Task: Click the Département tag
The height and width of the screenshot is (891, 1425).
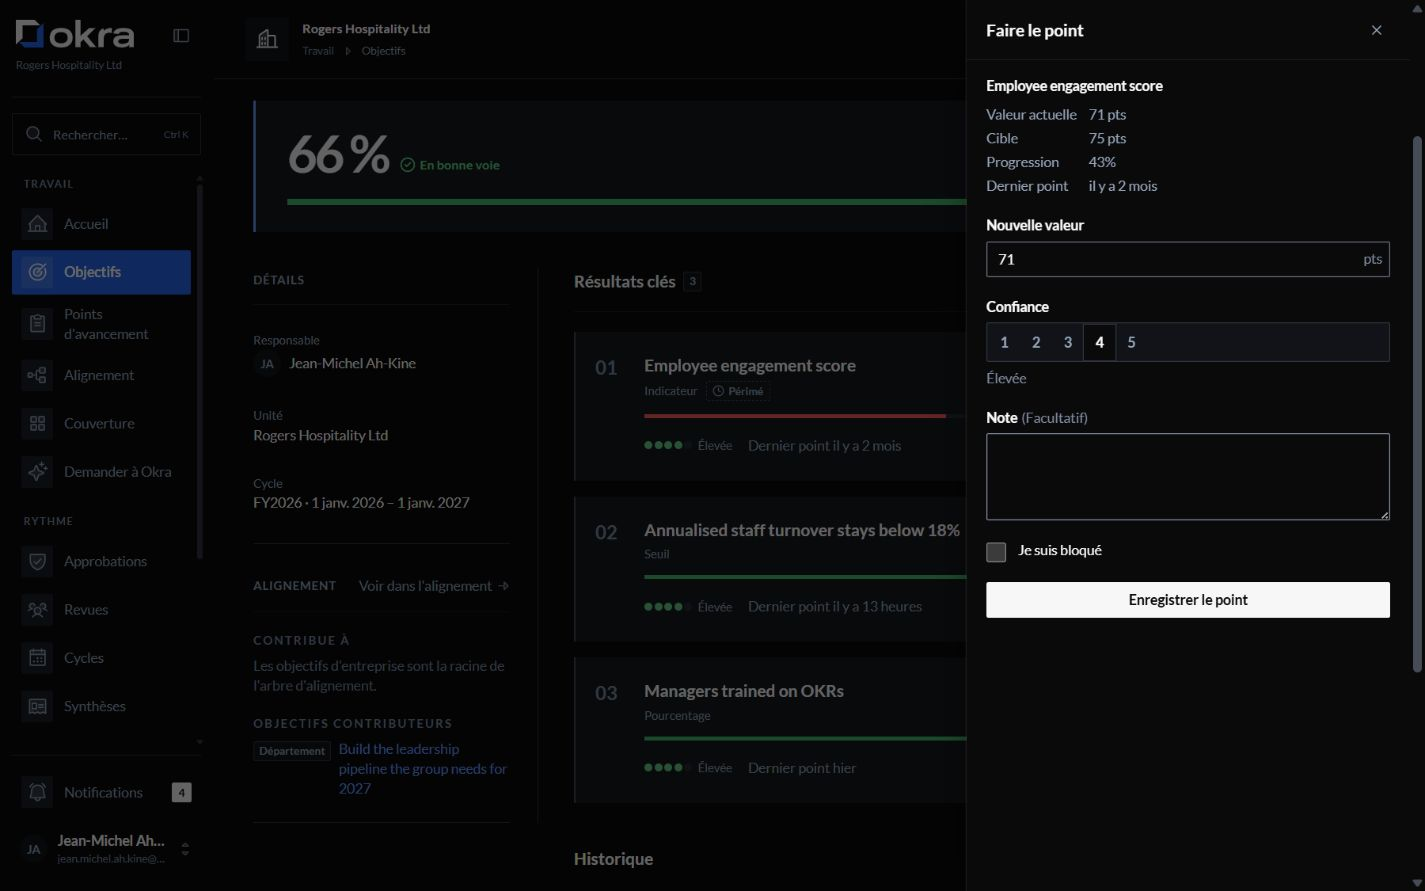Action: pyautogui.click(x=292, y=751)
